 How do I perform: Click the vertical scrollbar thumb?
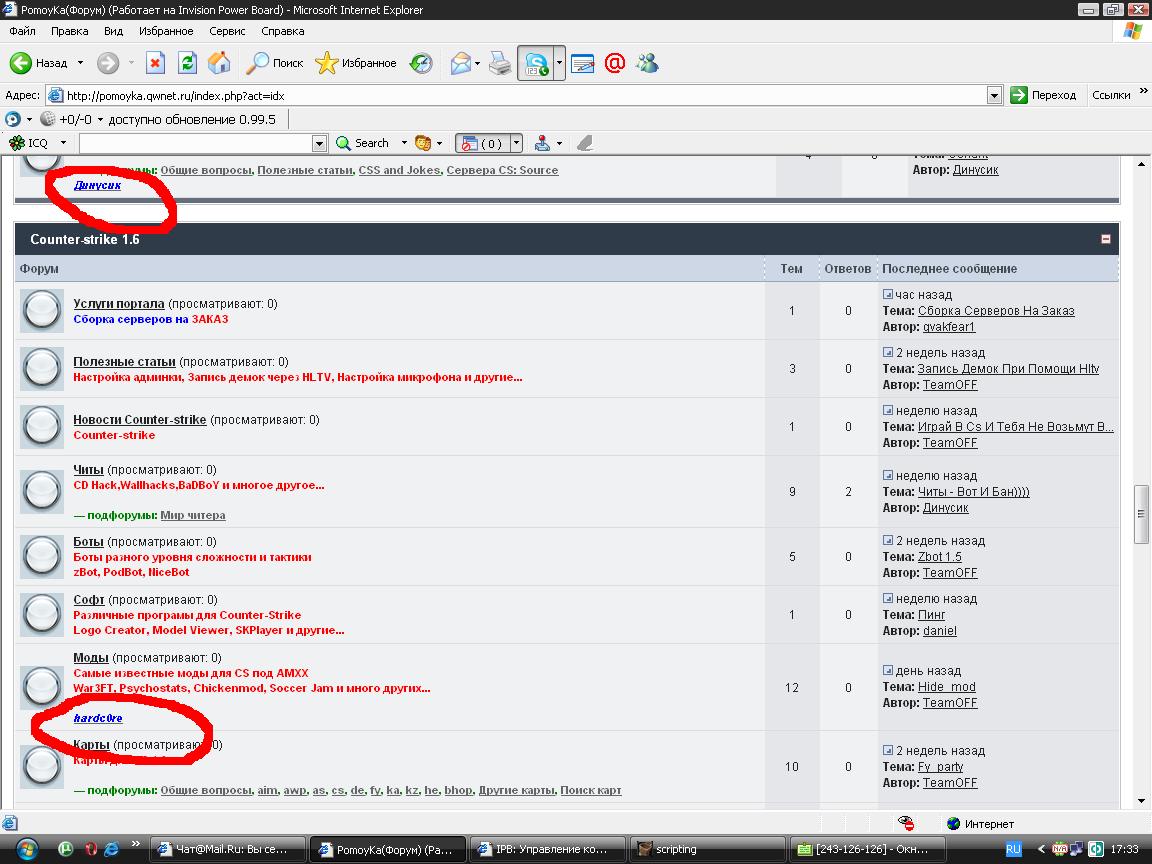coord(1141,514)
